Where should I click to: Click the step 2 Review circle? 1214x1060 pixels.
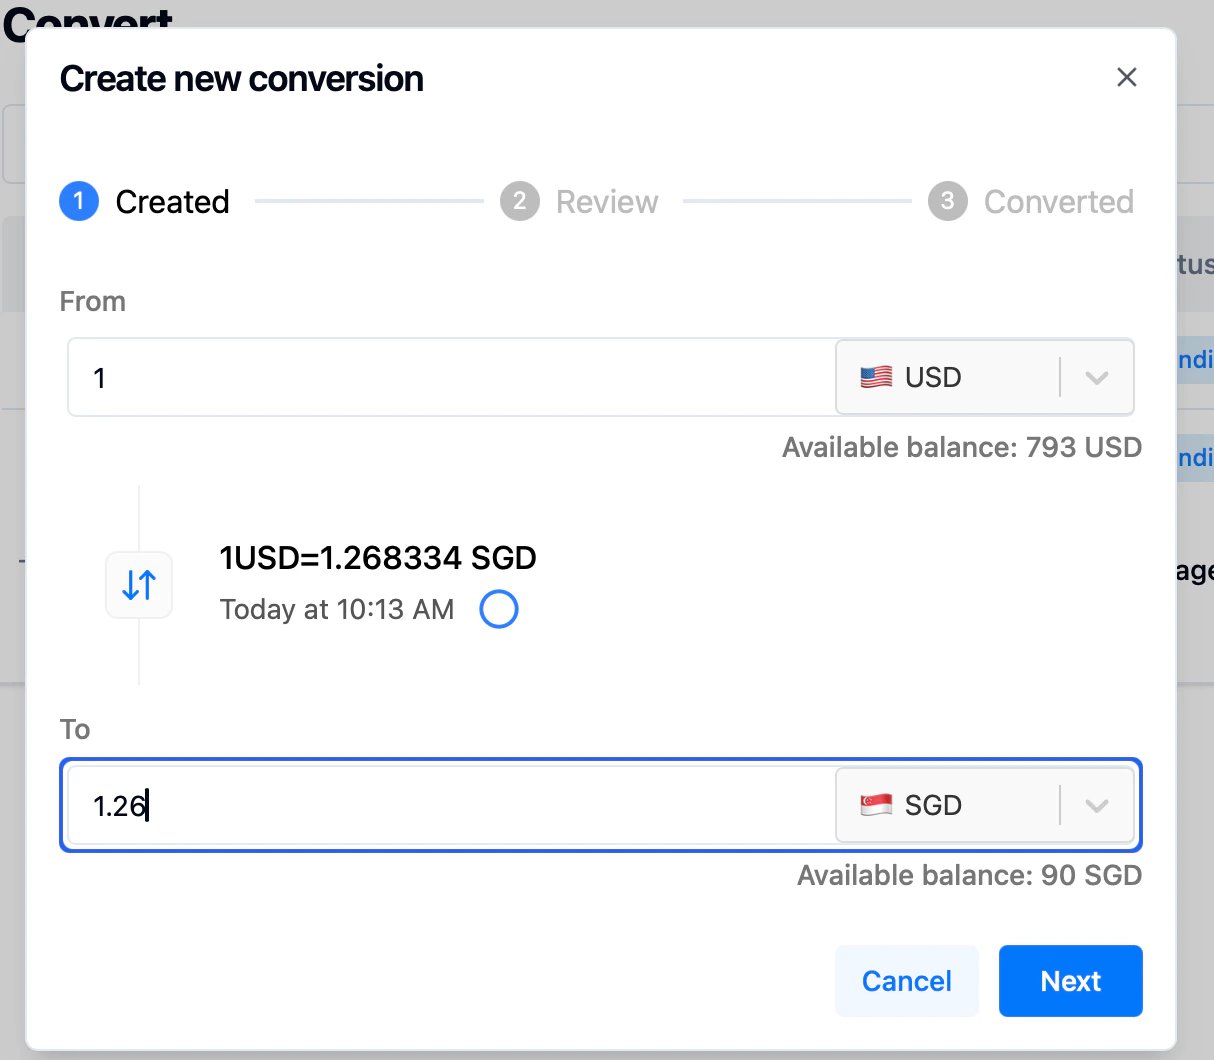point(520,201)
